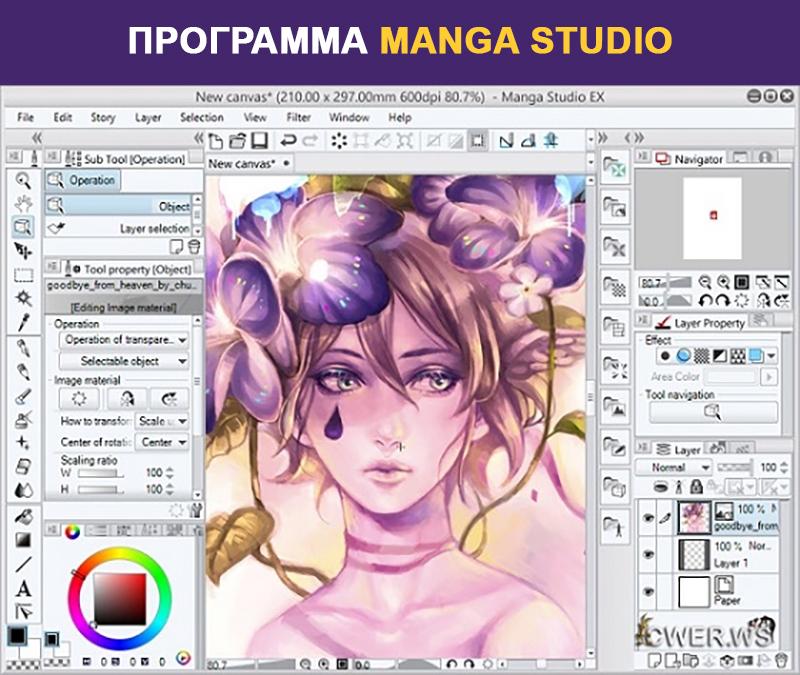Click flip horizontal image material button
Image resolution: width=800 pixels, height=675 pixels.
click(x=127, y=399)
